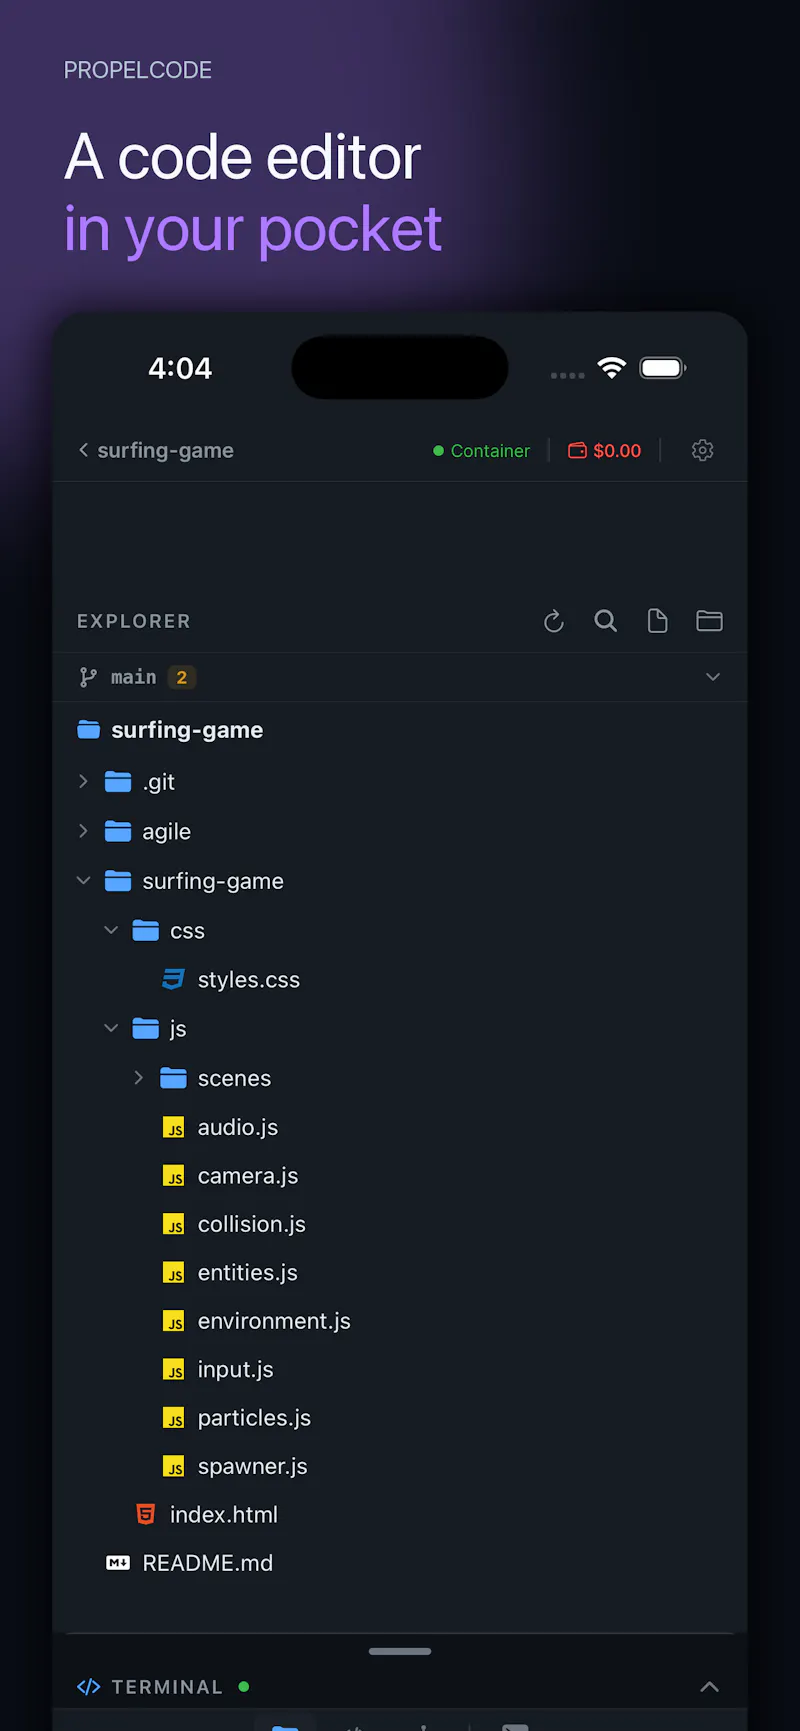The width and height of the screenshot is (800, 1731).
Task: Open README.md file
Action: 208,1563
